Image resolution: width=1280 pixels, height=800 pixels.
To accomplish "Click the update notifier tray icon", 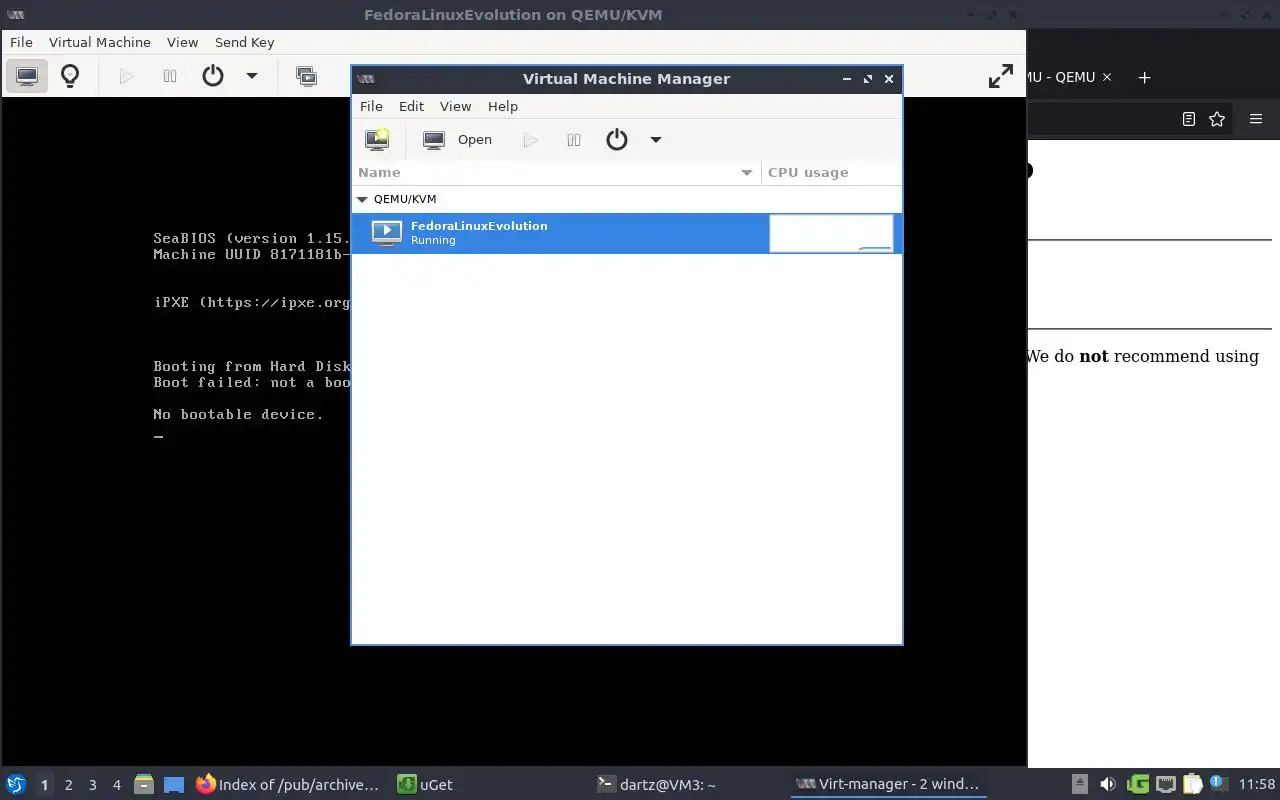I will (x=1218, y=784).
